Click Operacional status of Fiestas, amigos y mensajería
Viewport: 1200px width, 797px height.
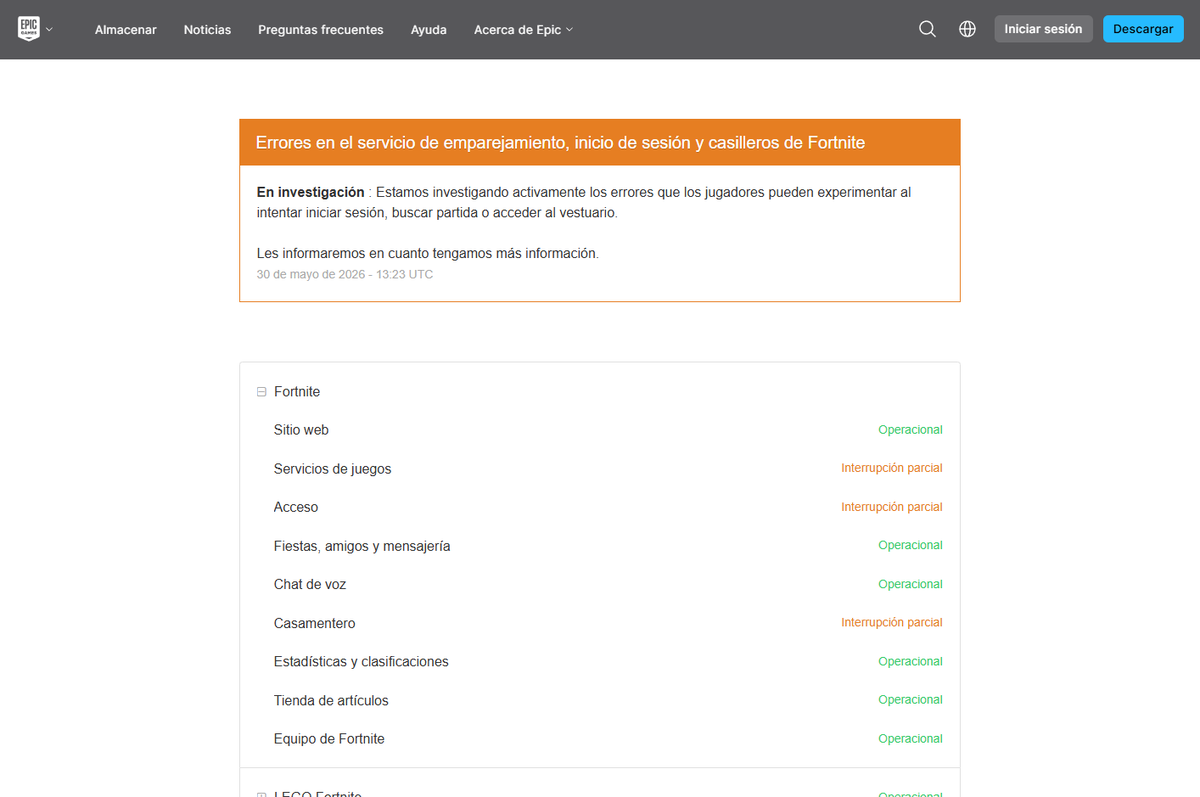pos(910,545)
